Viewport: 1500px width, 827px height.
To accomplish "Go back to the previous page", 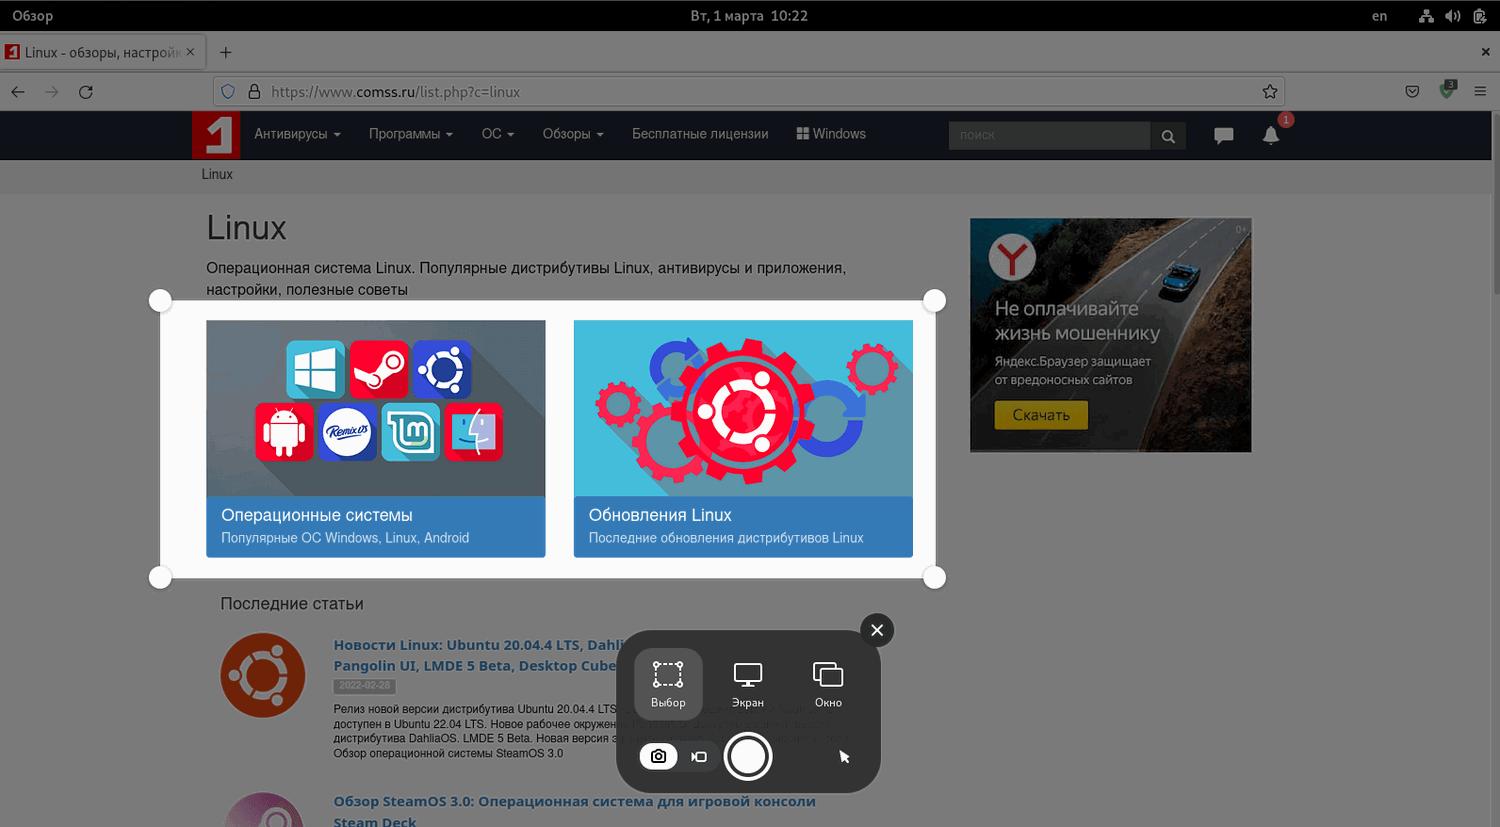I will point(18,92).
